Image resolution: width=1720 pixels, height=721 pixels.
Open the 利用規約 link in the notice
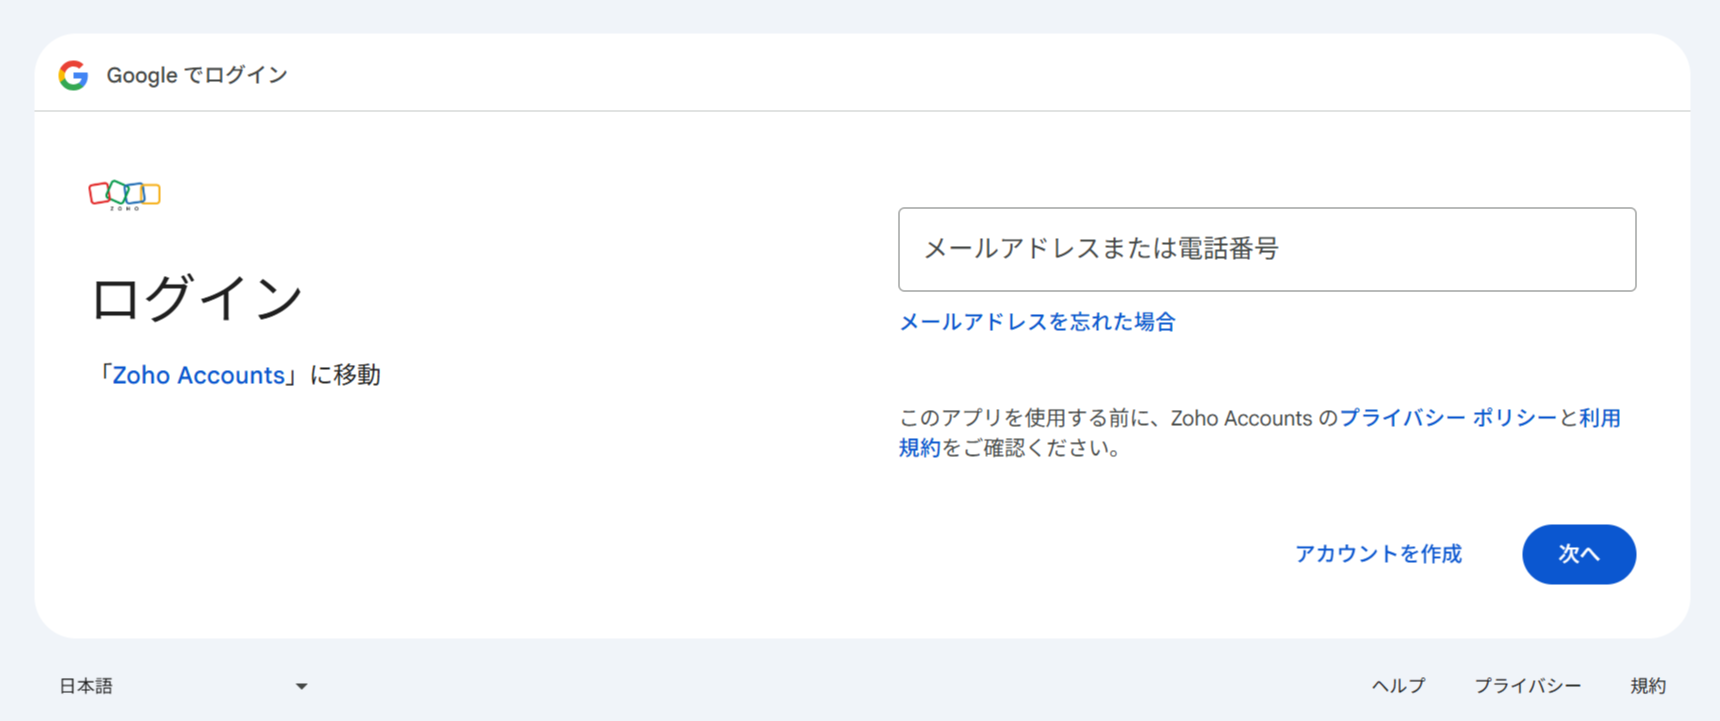[x=1599, y=418]
